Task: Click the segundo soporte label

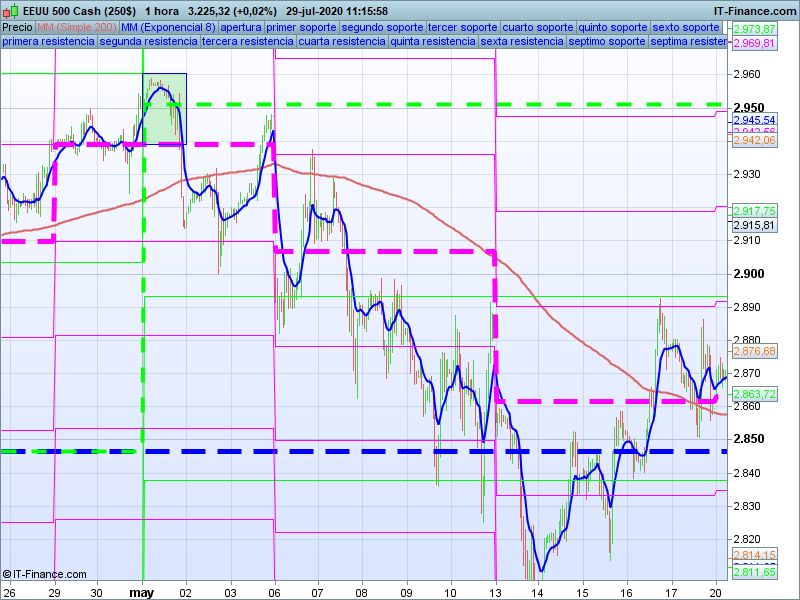Action: tap(383, 28)
